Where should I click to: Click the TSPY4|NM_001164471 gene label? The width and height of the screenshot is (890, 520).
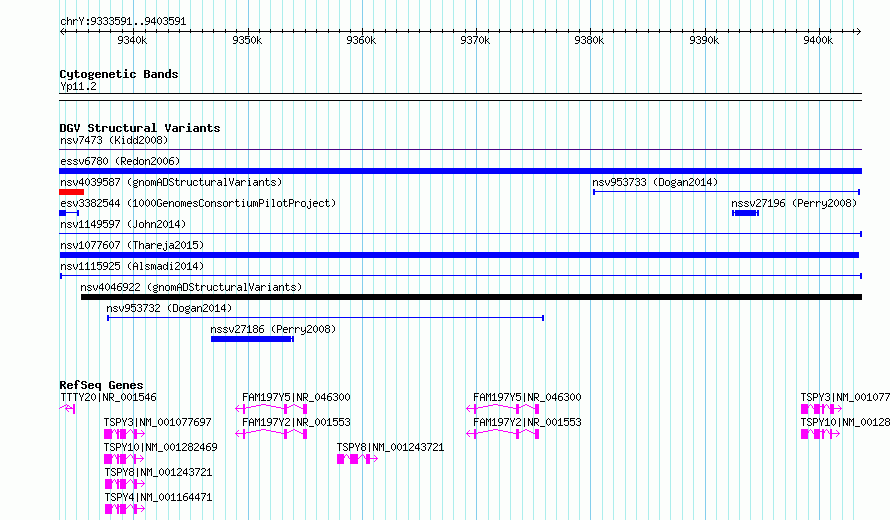tap(158, 497)
